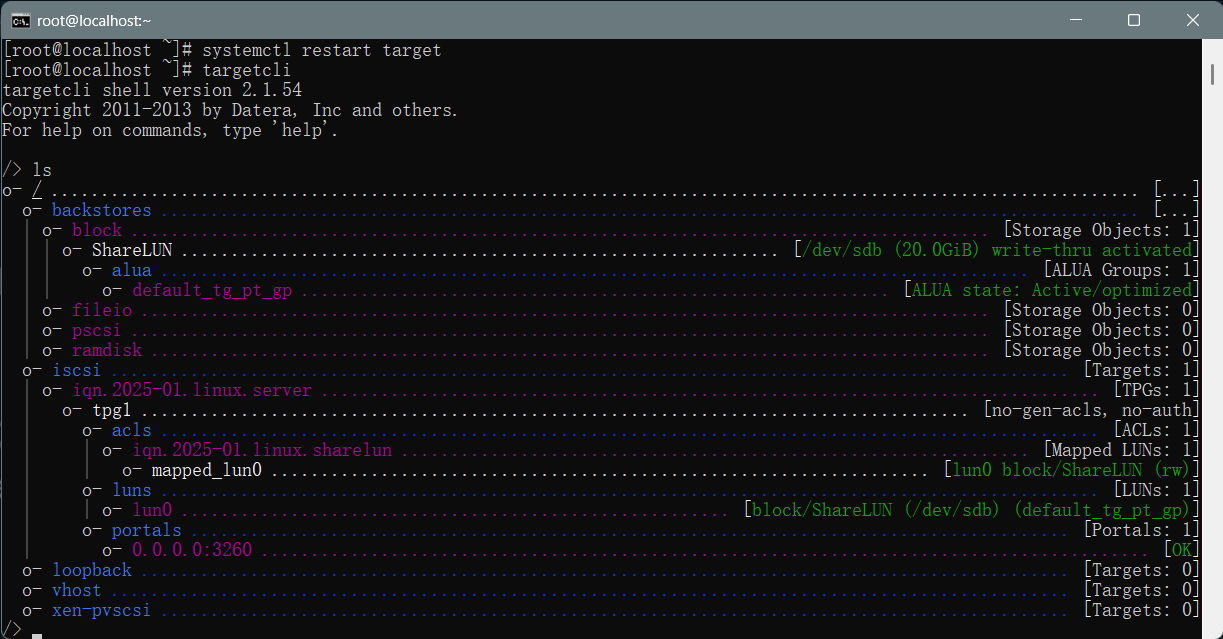Maximize the terminal window
This screenshot has width=1223, height=639.
1133,20
